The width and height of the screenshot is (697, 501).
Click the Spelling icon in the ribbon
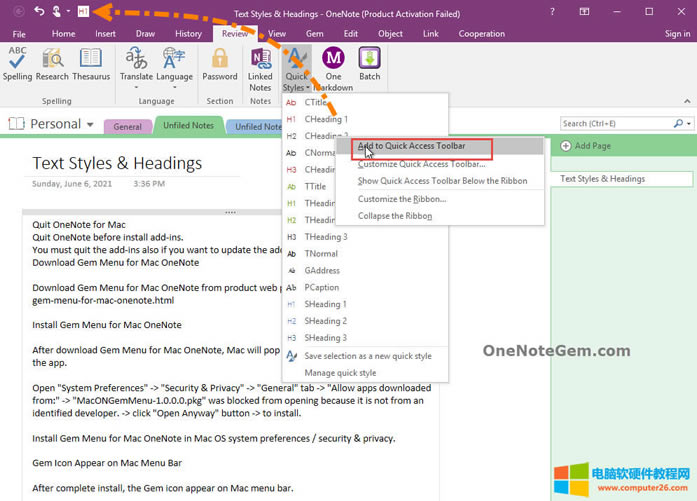(x=17, y=63)
